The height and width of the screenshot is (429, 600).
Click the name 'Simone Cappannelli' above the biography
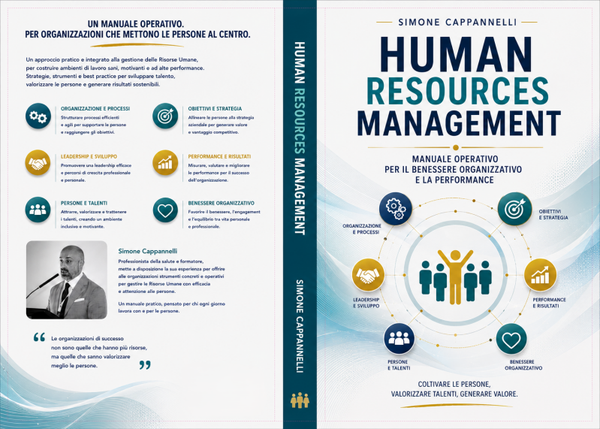pyautogui.click(x=148, y=251)
